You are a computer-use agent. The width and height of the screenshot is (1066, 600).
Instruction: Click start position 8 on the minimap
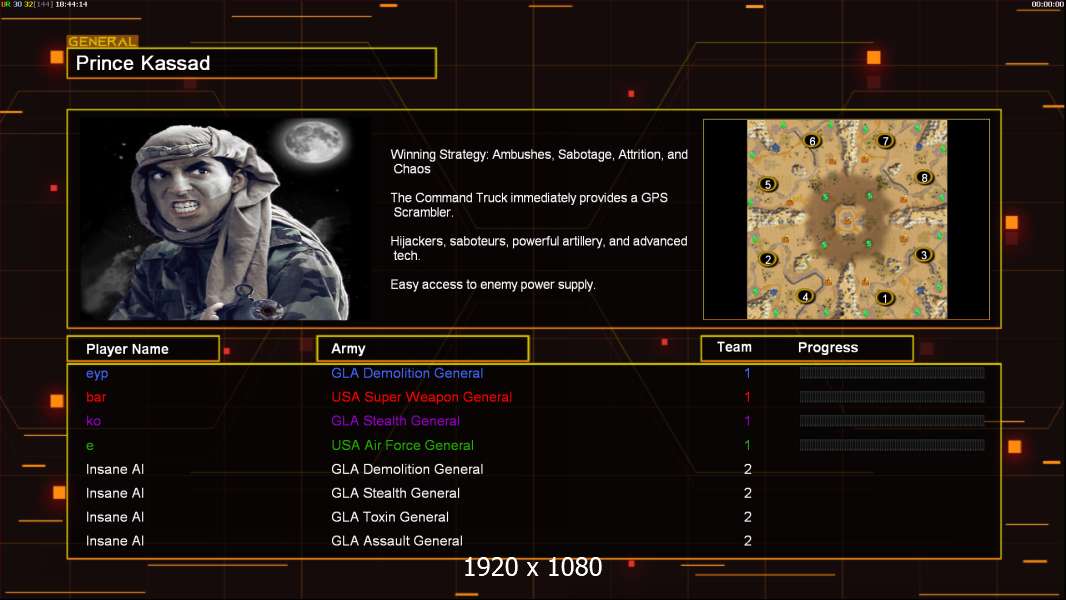(x=924, y=177)
